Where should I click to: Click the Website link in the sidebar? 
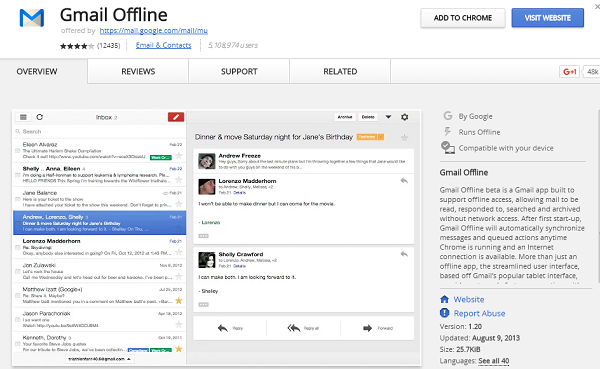pos(469,299)
